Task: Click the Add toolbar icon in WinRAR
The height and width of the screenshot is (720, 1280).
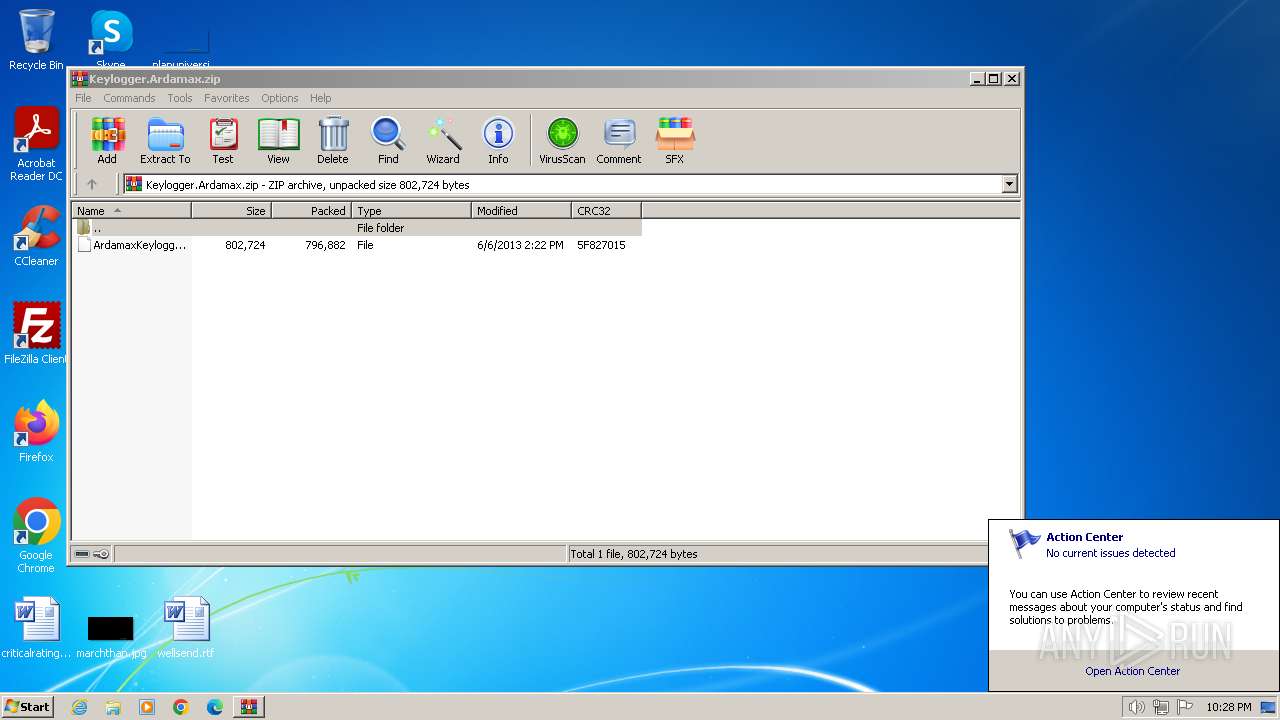Action: pyautogui.click(x=107, y=140)
